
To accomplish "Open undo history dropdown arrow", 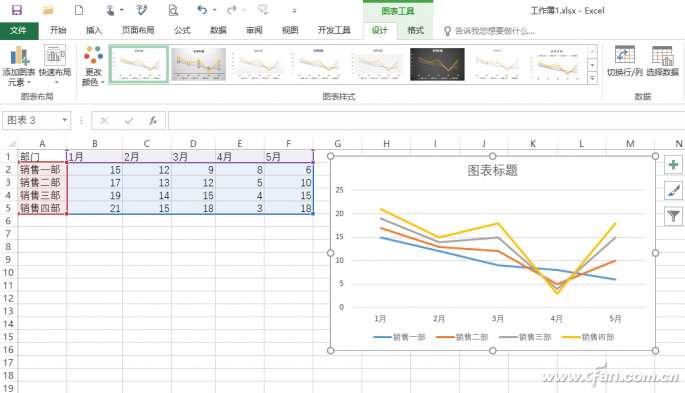I will 214,10.
